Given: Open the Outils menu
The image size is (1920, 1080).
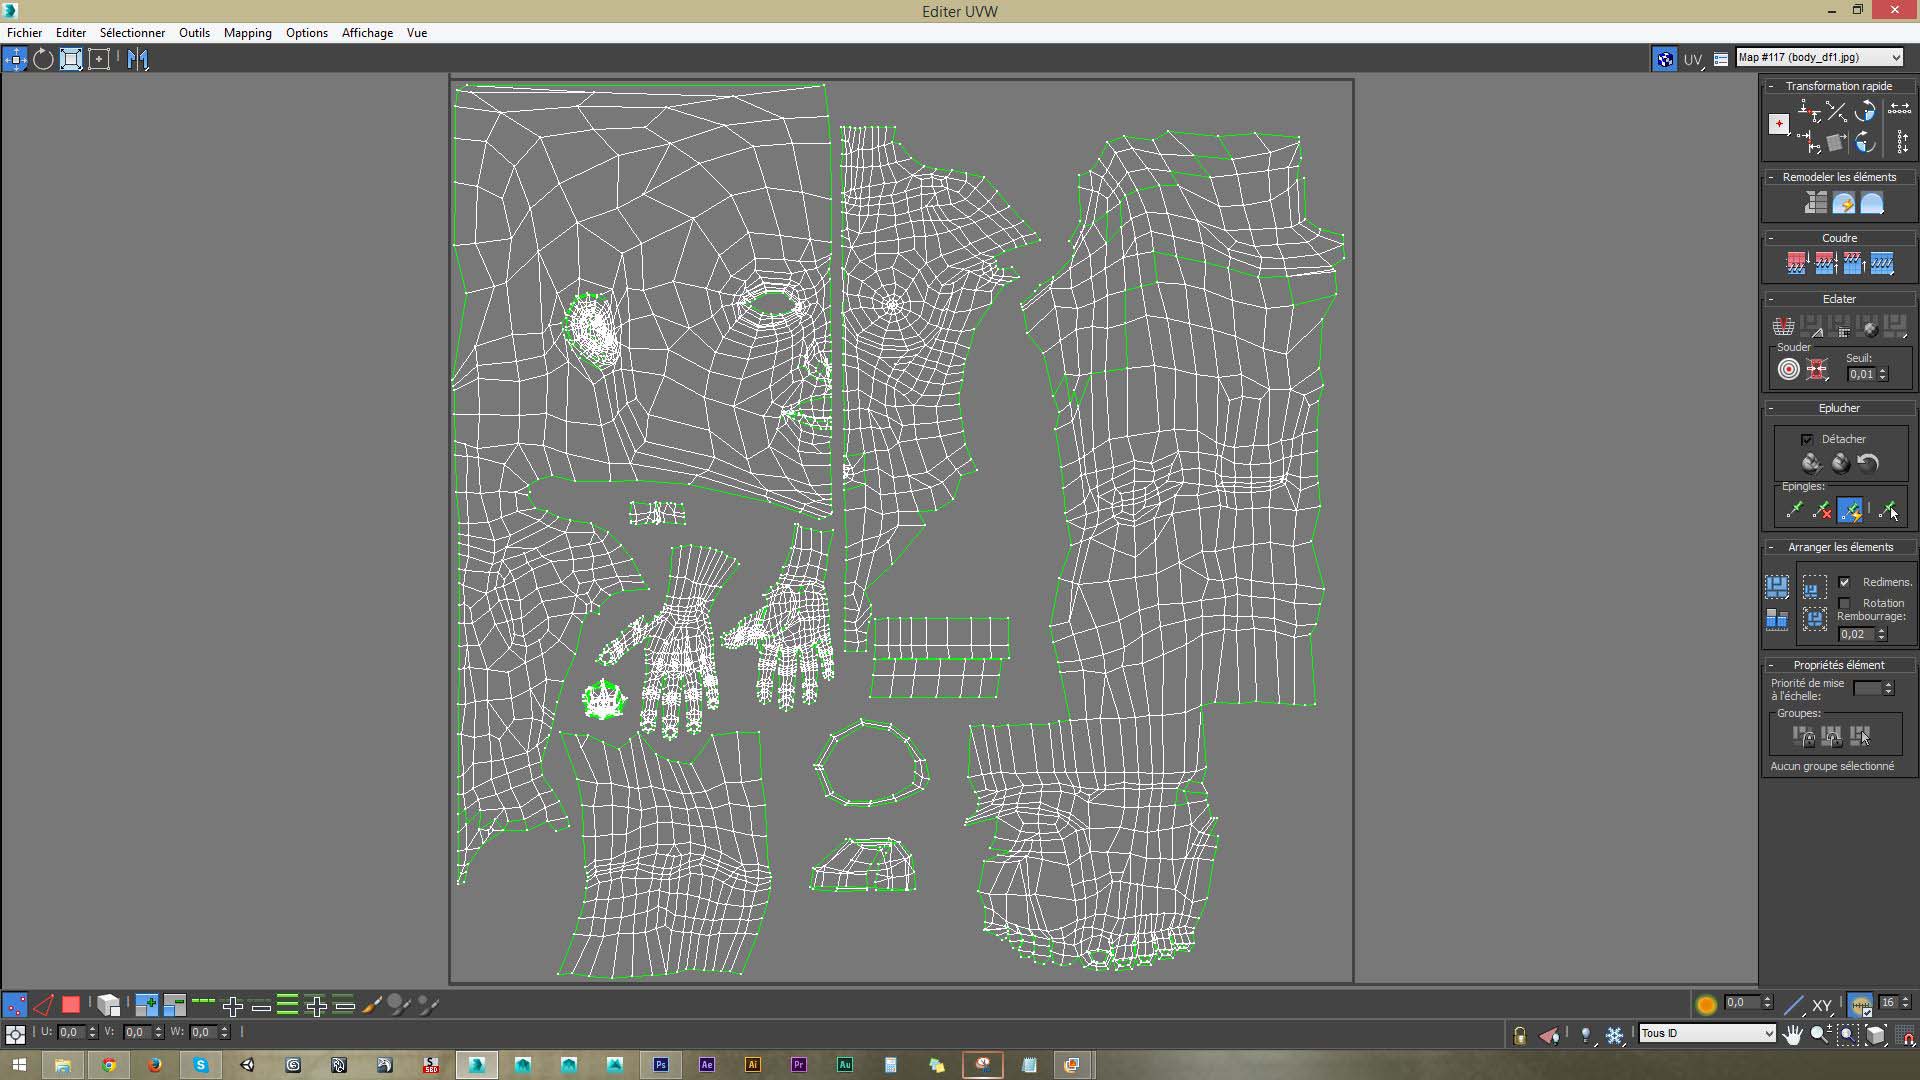Looking at the screenshot, I should tap(194, 33).
